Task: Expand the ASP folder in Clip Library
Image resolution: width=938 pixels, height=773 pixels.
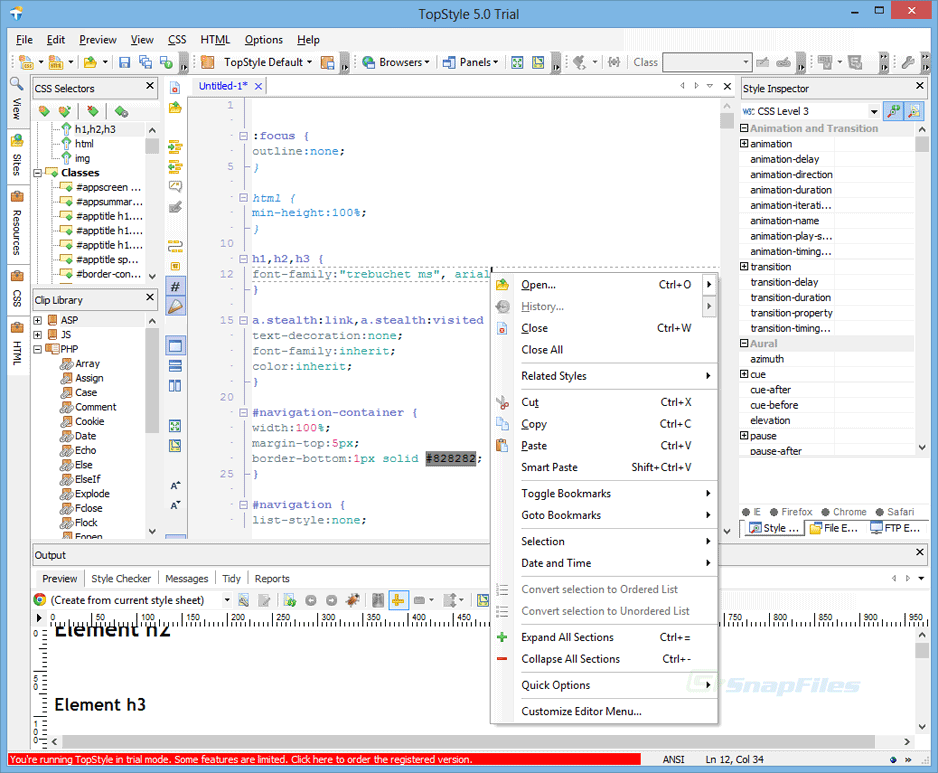Action: [x=38, y=320]
